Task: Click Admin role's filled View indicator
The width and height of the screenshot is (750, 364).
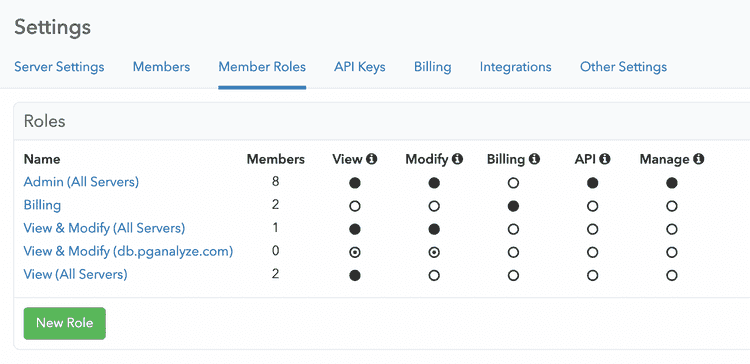Action: [354, 183]
